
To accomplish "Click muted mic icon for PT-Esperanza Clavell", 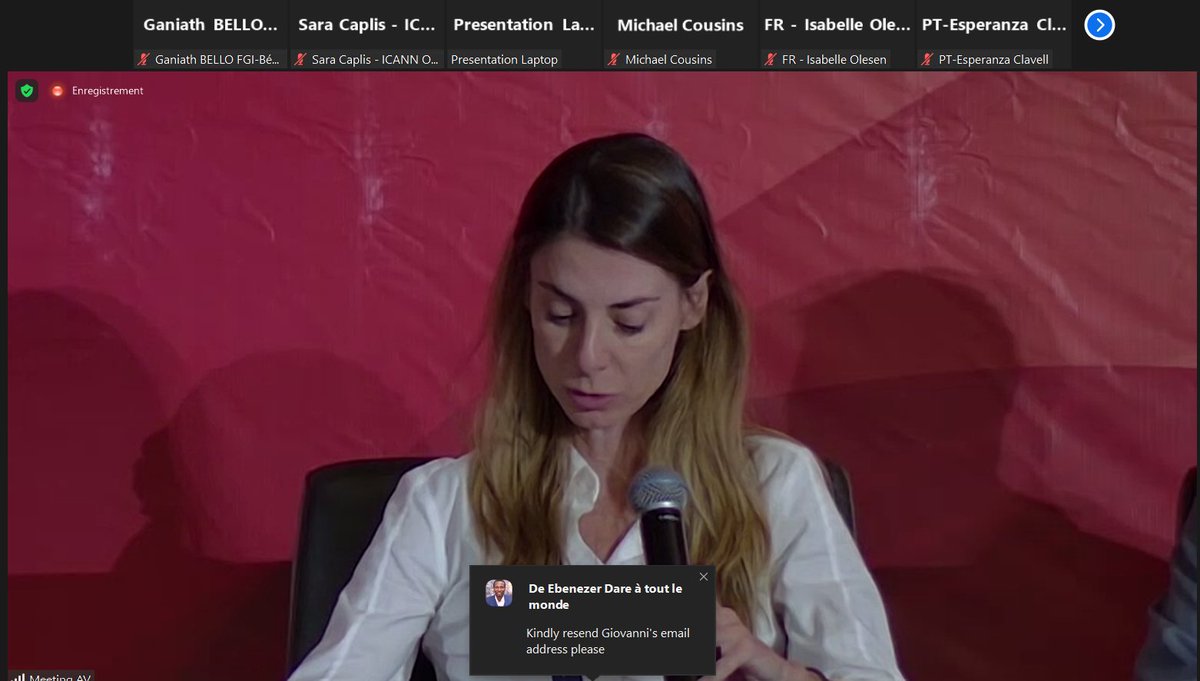I will point(927,60).
